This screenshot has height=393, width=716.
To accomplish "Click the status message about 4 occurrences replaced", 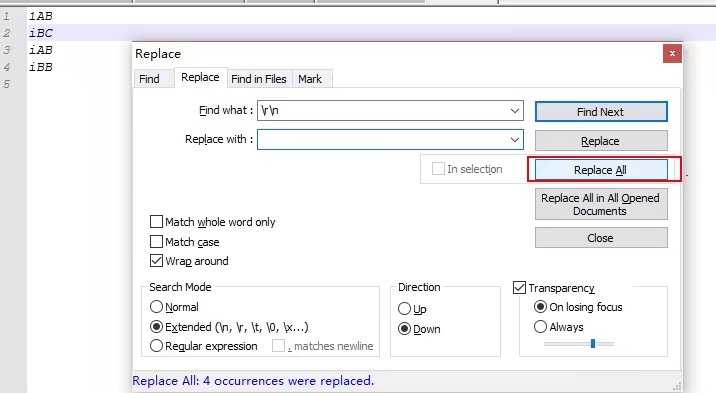I will (253, 381).
